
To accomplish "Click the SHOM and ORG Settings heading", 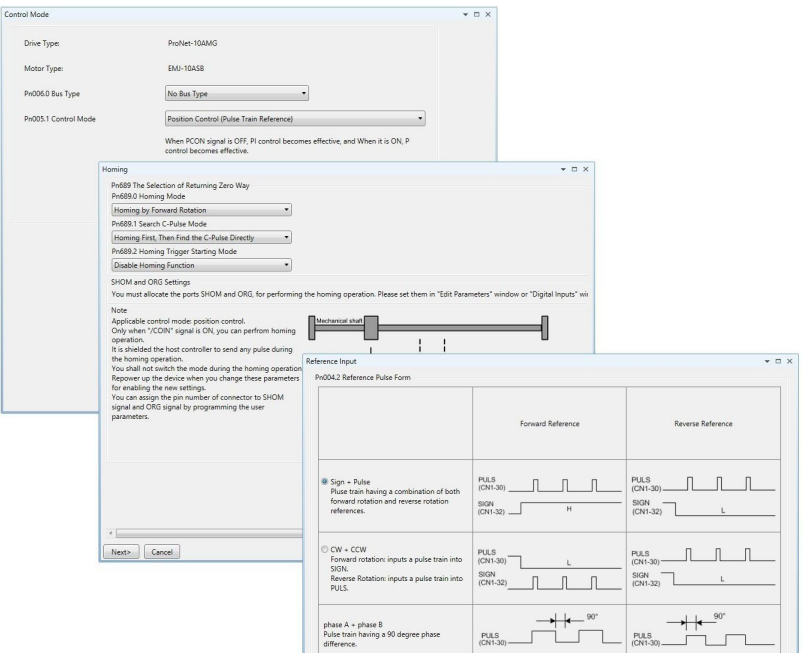I will (x=150, y=282).
